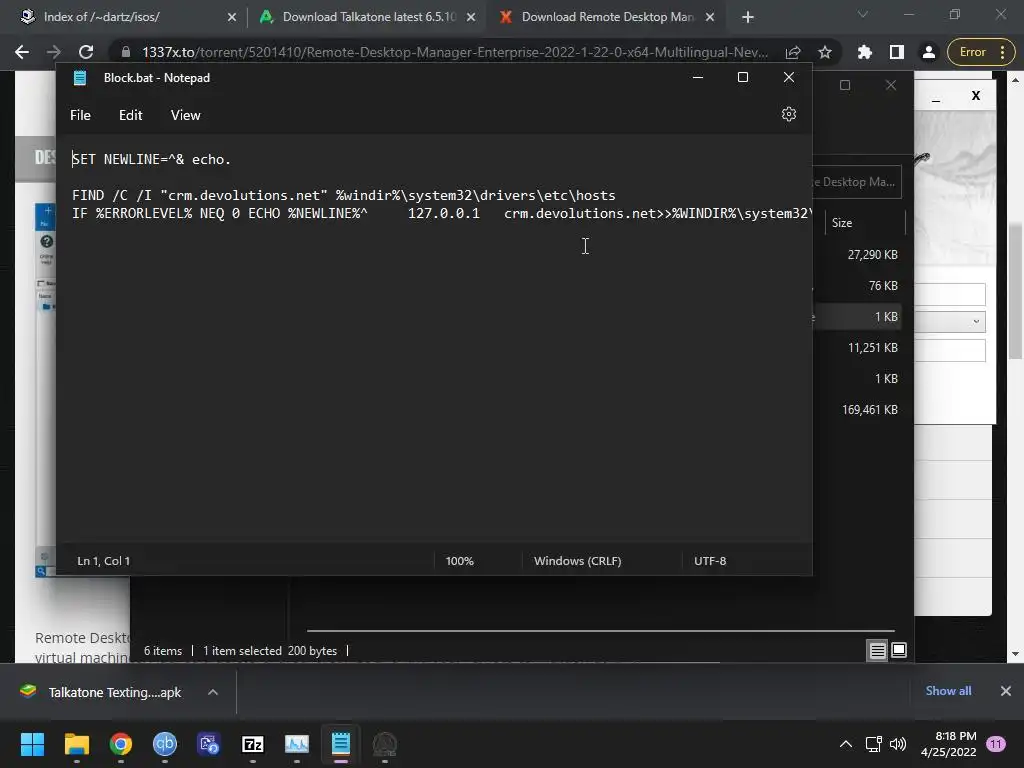The height and width of the screenshot is (768, 1024).
Task: Open 7-Zip from taskbar
Action: (x=253, y=744)
